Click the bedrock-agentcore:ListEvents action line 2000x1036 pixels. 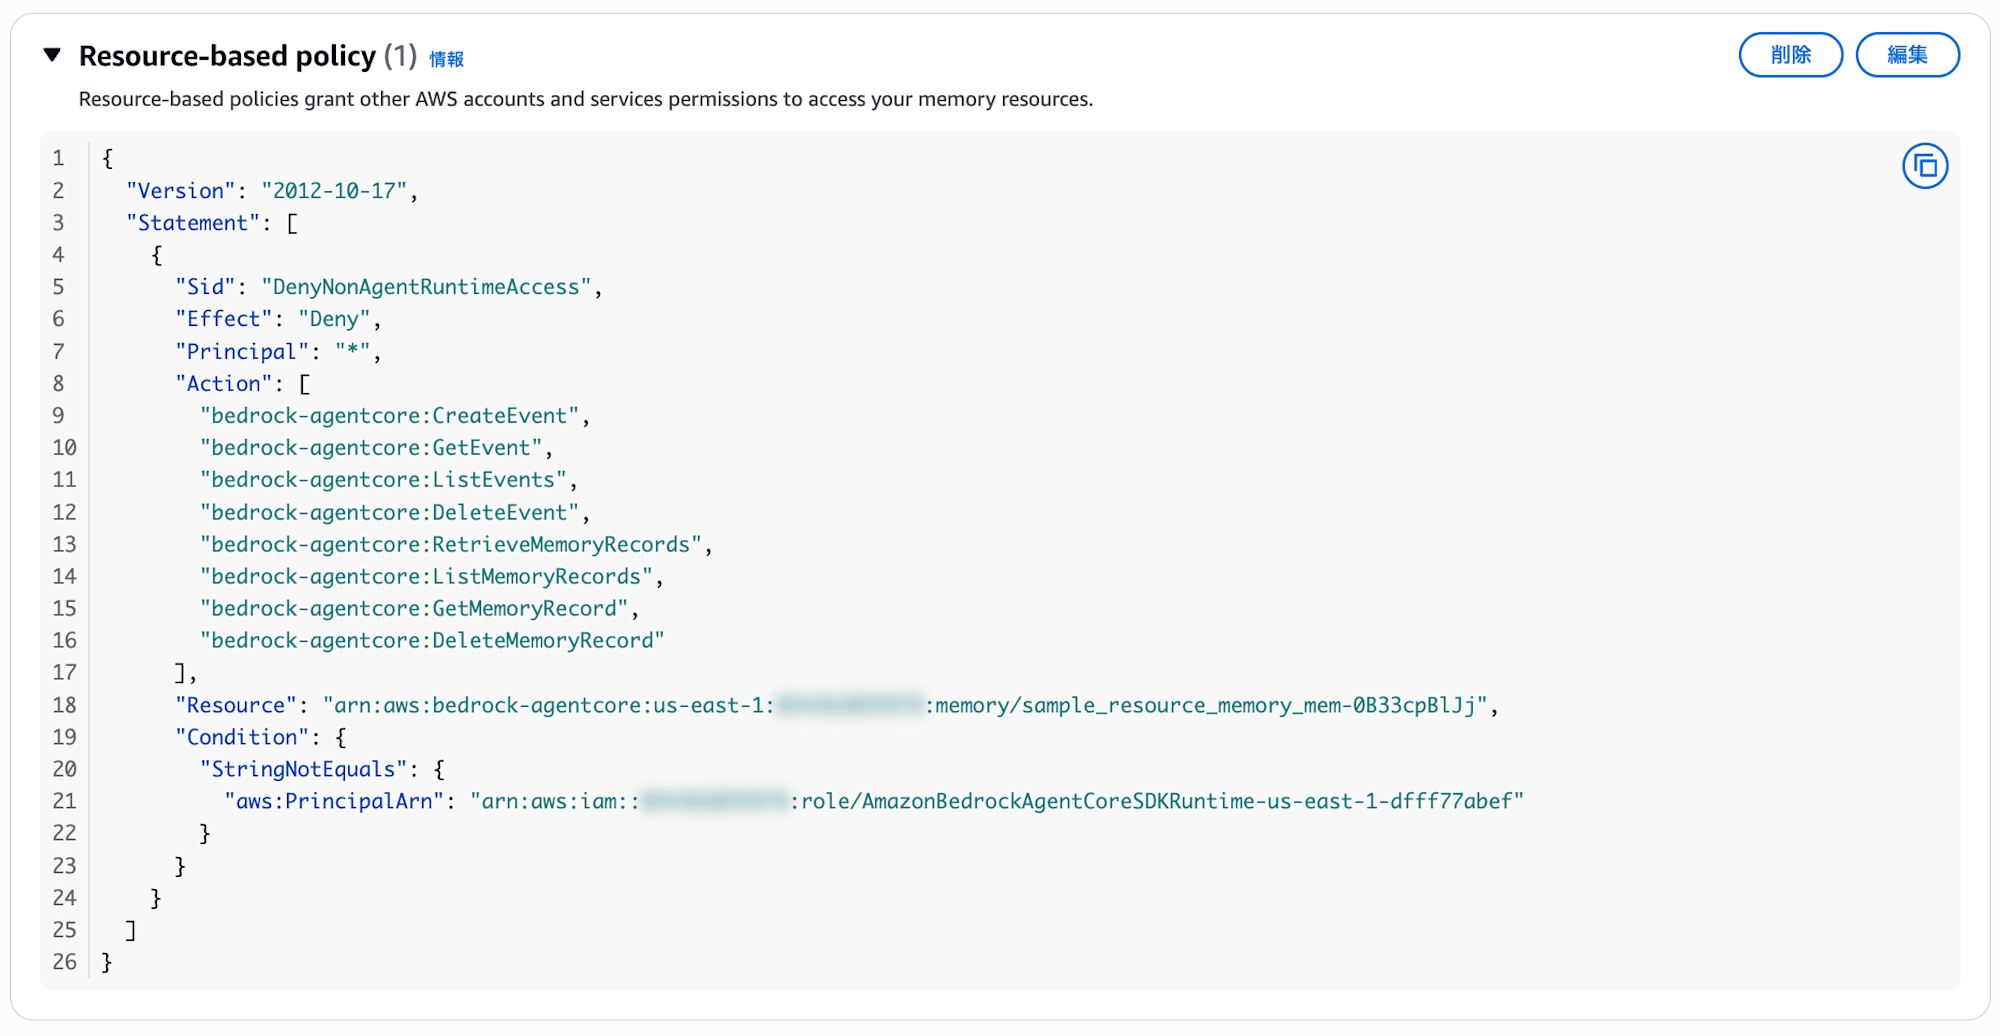tap(383, 480)
